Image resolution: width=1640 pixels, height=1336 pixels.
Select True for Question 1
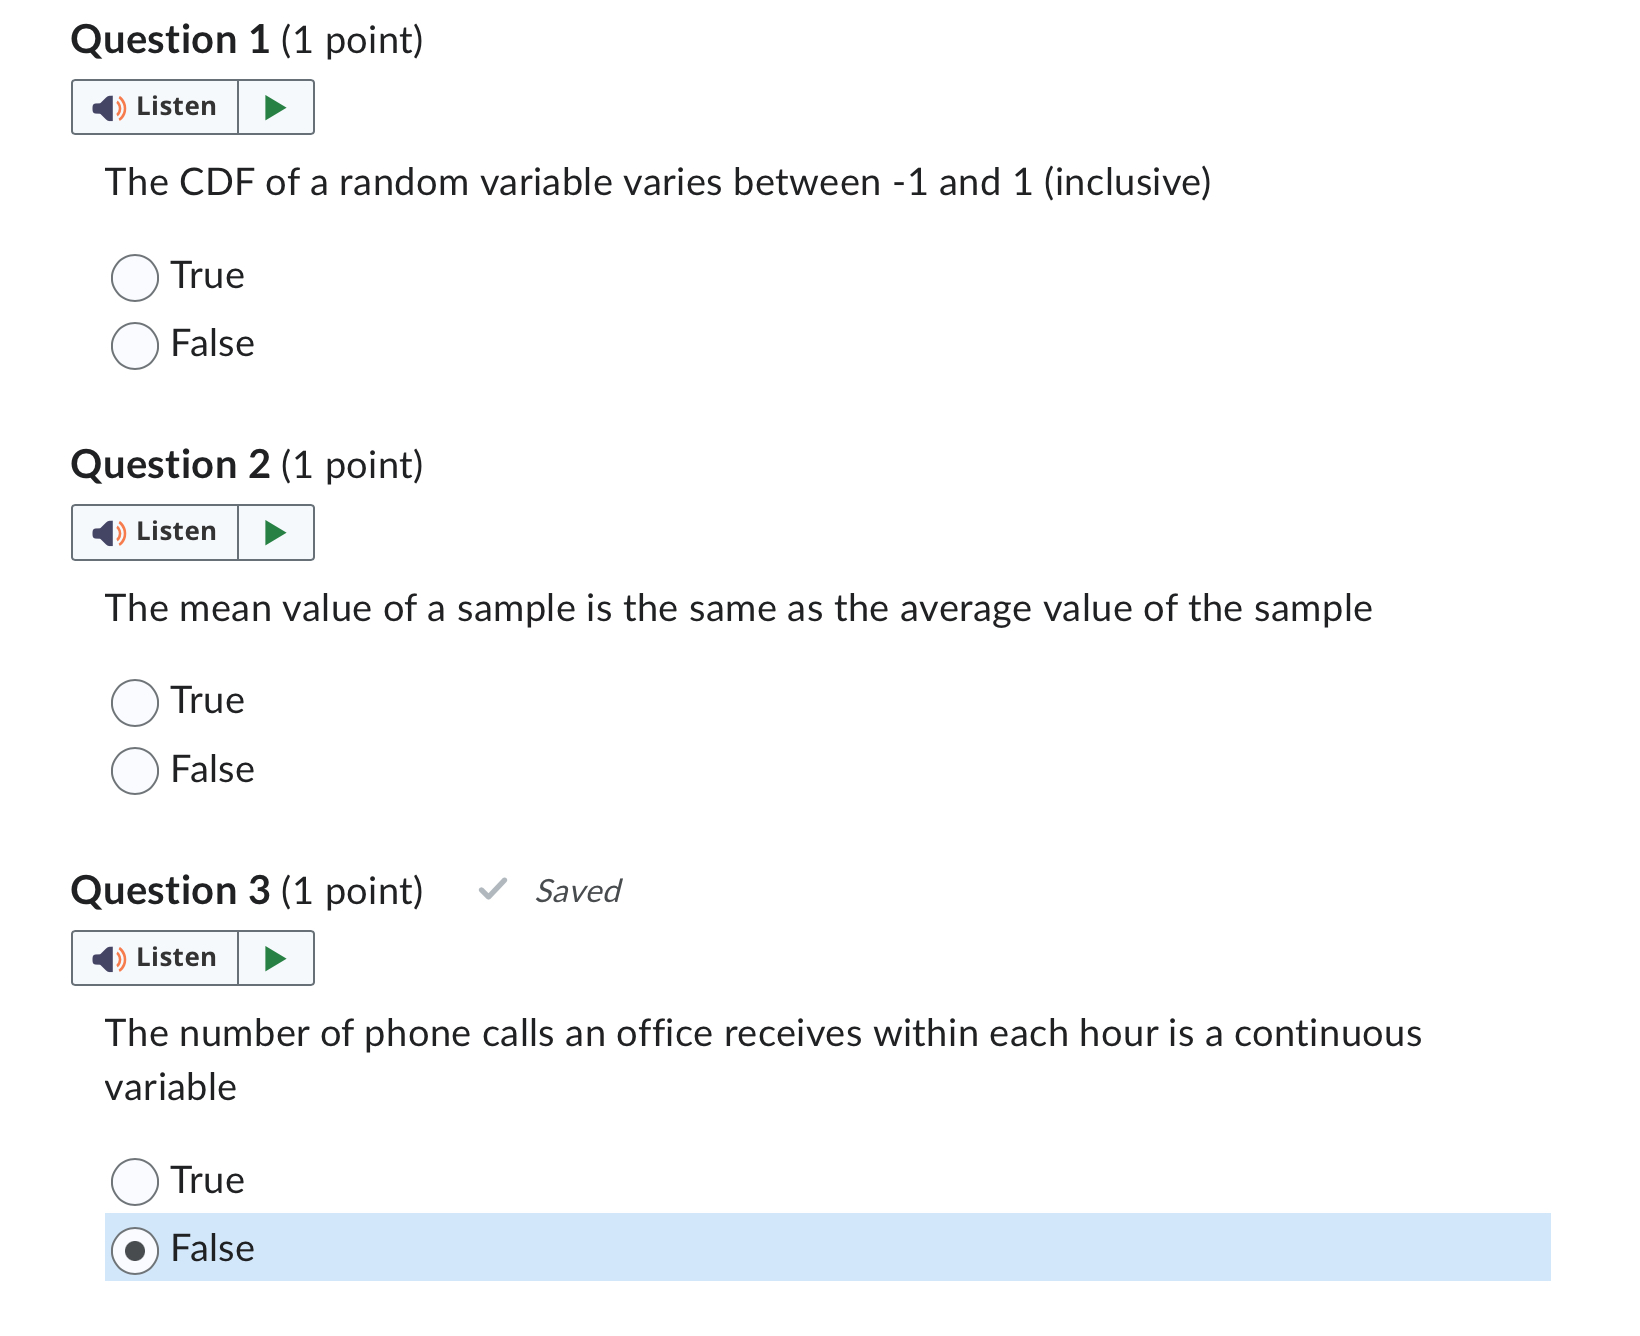[134, 278]
